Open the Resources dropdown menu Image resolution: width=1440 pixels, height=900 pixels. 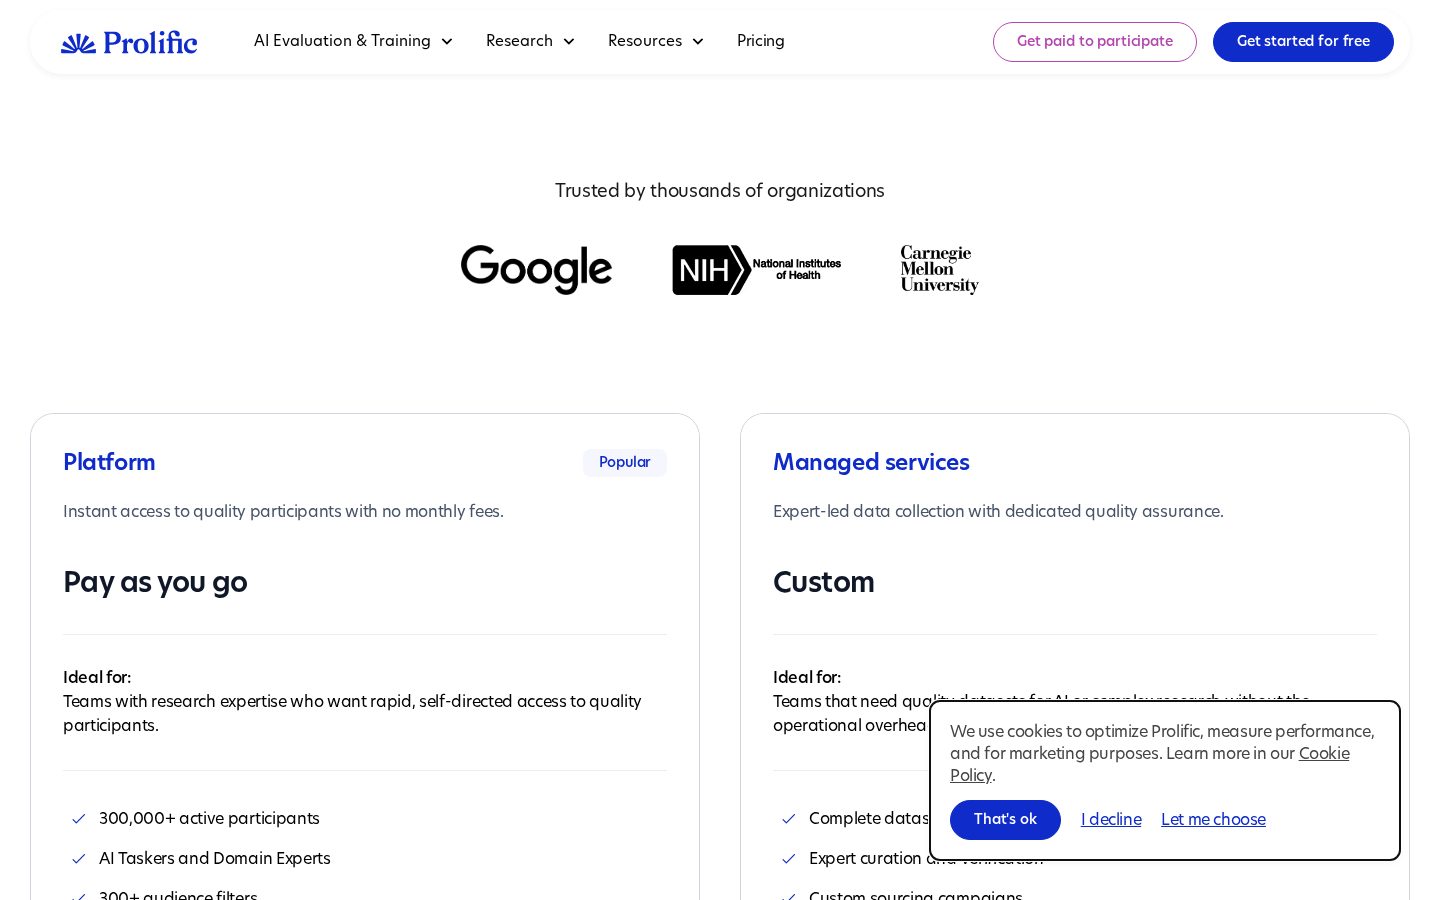click(656, 41)
